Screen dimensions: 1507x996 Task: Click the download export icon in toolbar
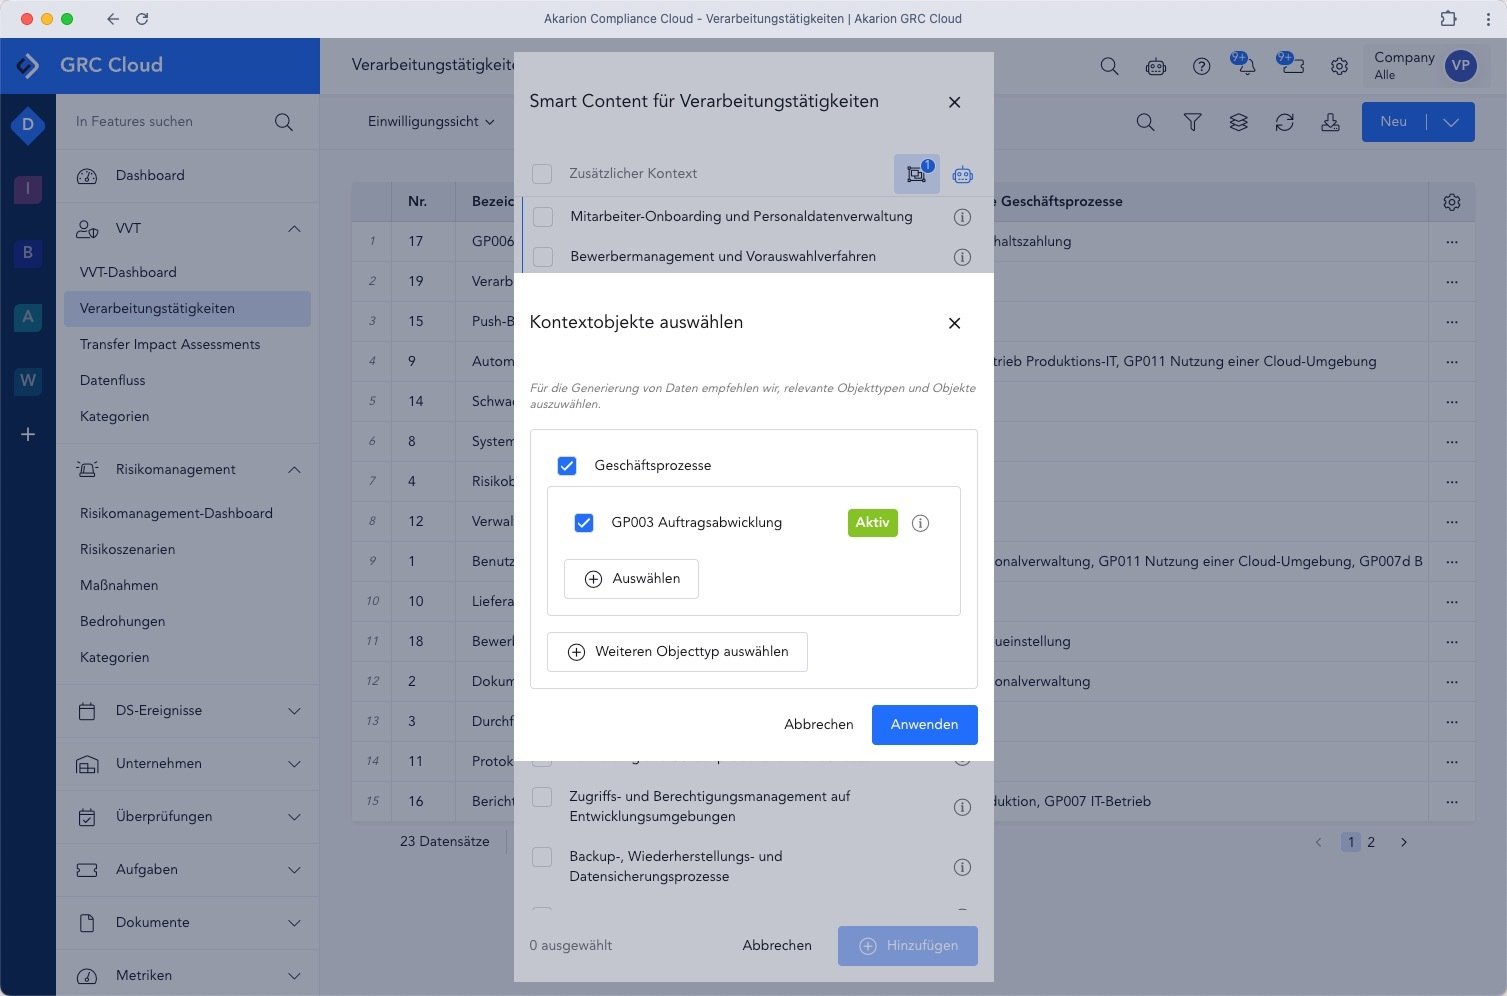coord(1330,122)
